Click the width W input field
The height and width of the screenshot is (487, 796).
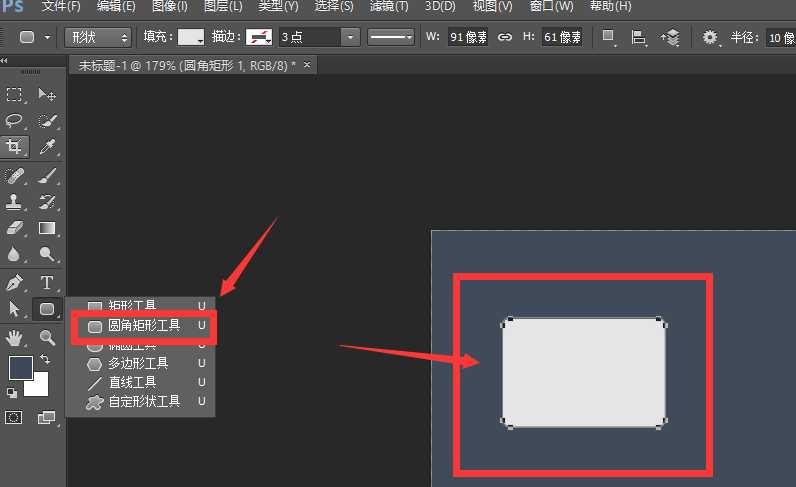(x=468, y=37)
